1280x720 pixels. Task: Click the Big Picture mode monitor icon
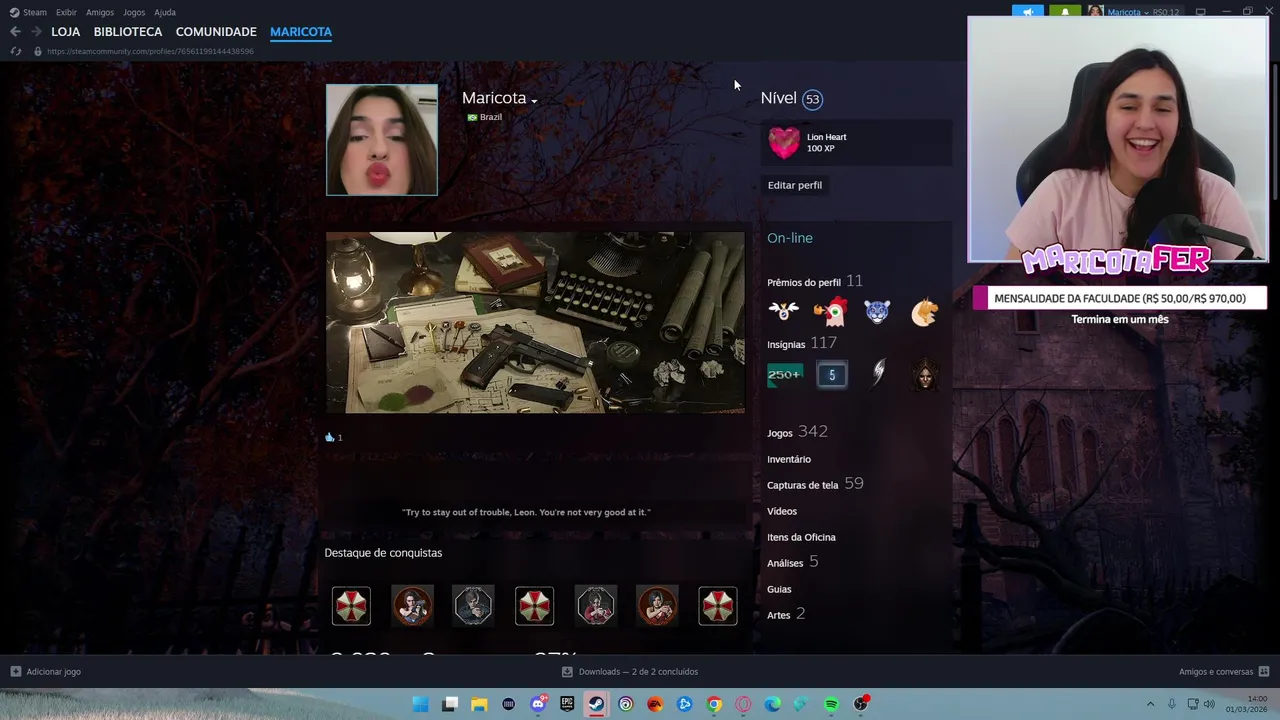[1201, 12]
